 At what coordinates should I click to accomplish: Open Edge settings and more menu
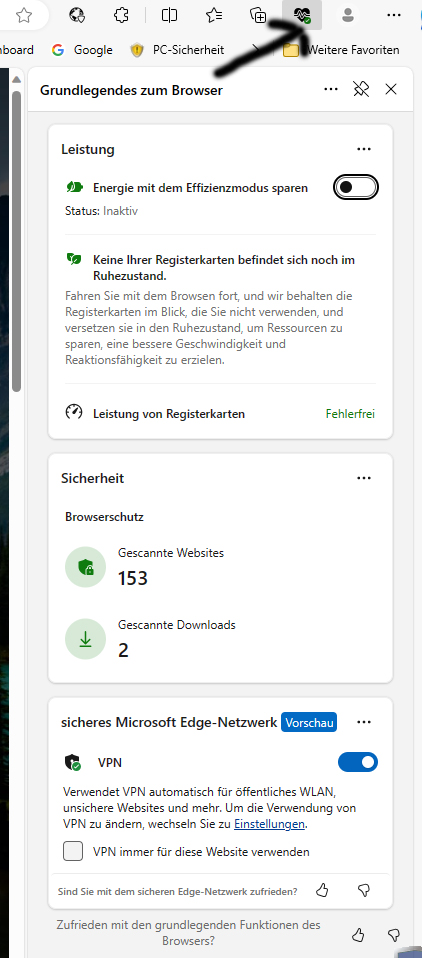[395, 15]
